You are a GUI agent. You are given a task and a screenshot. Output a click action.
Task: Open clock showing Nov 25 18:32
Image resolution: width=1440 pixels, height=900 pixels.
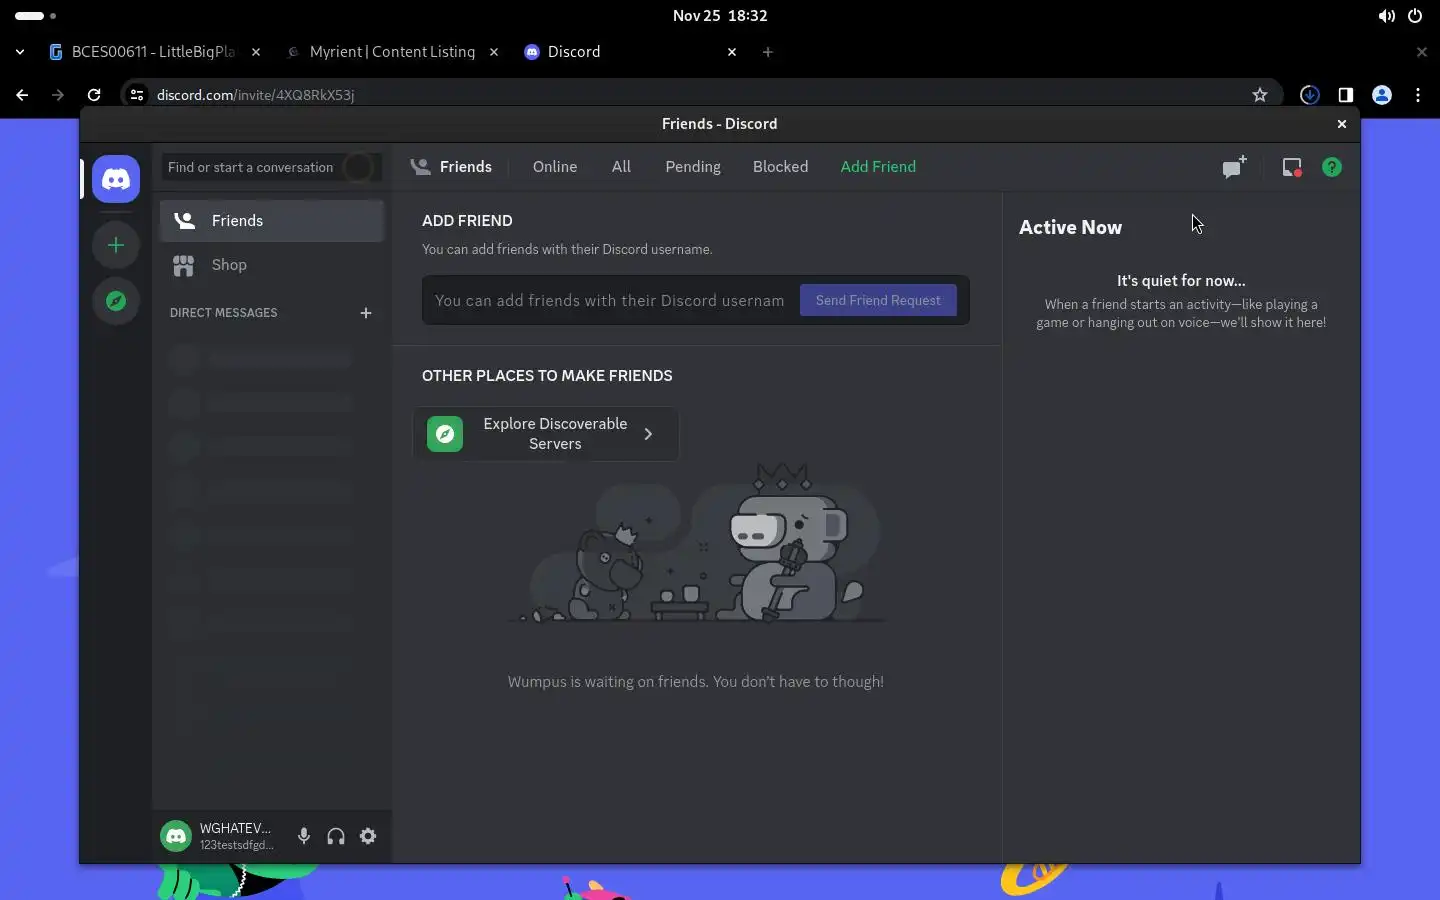pos(720,16)
